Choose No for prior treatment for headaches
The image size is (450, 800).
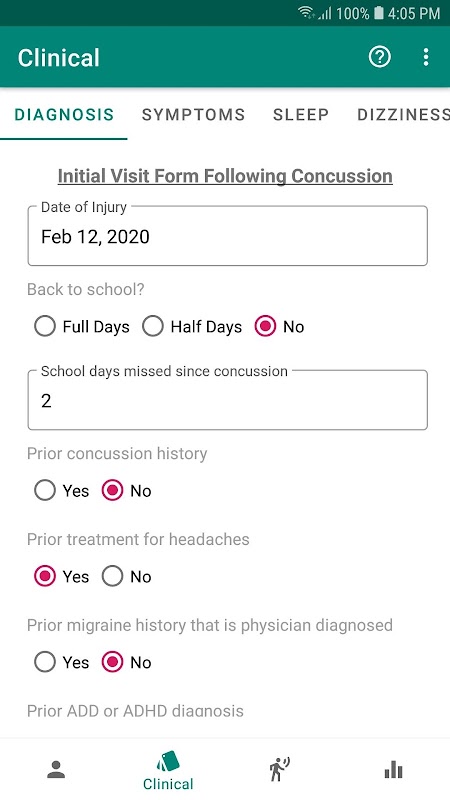(127, 577)
